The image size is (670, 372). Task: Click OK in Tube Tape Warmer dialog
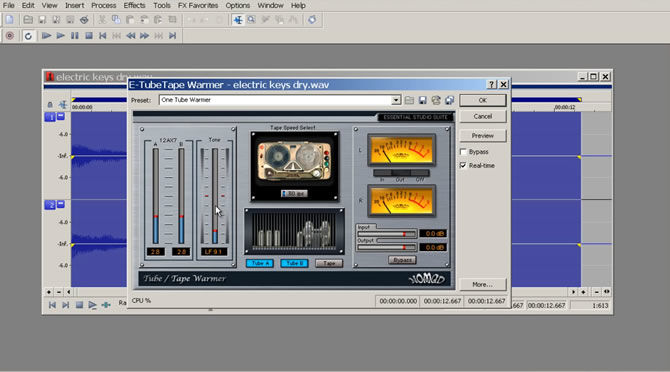483,100
